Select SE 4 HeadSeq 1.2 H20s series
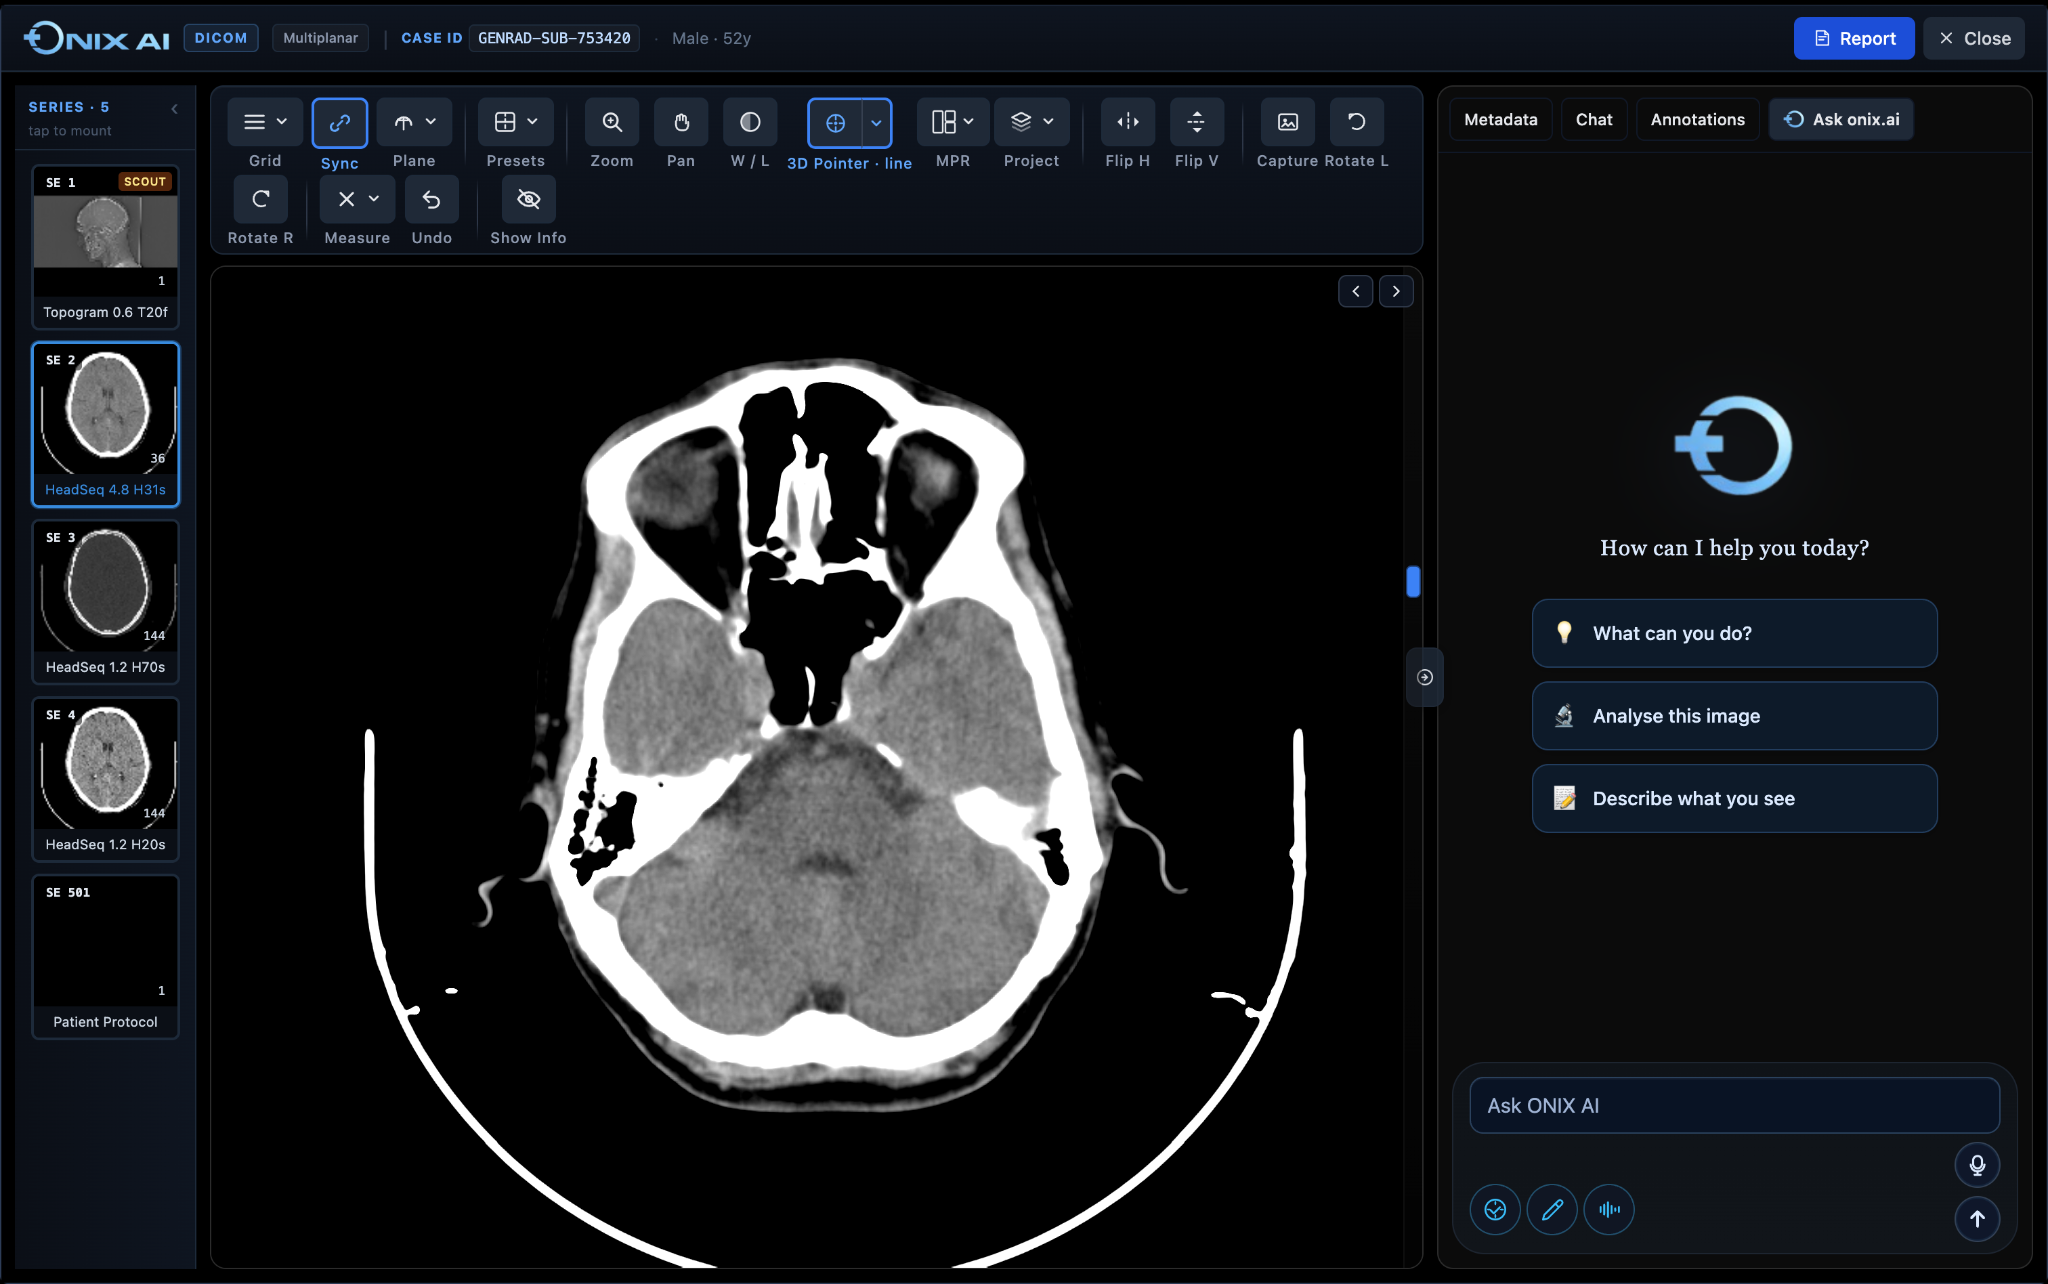This screenshot has width=2048, height=1284. tap(105, 779)
